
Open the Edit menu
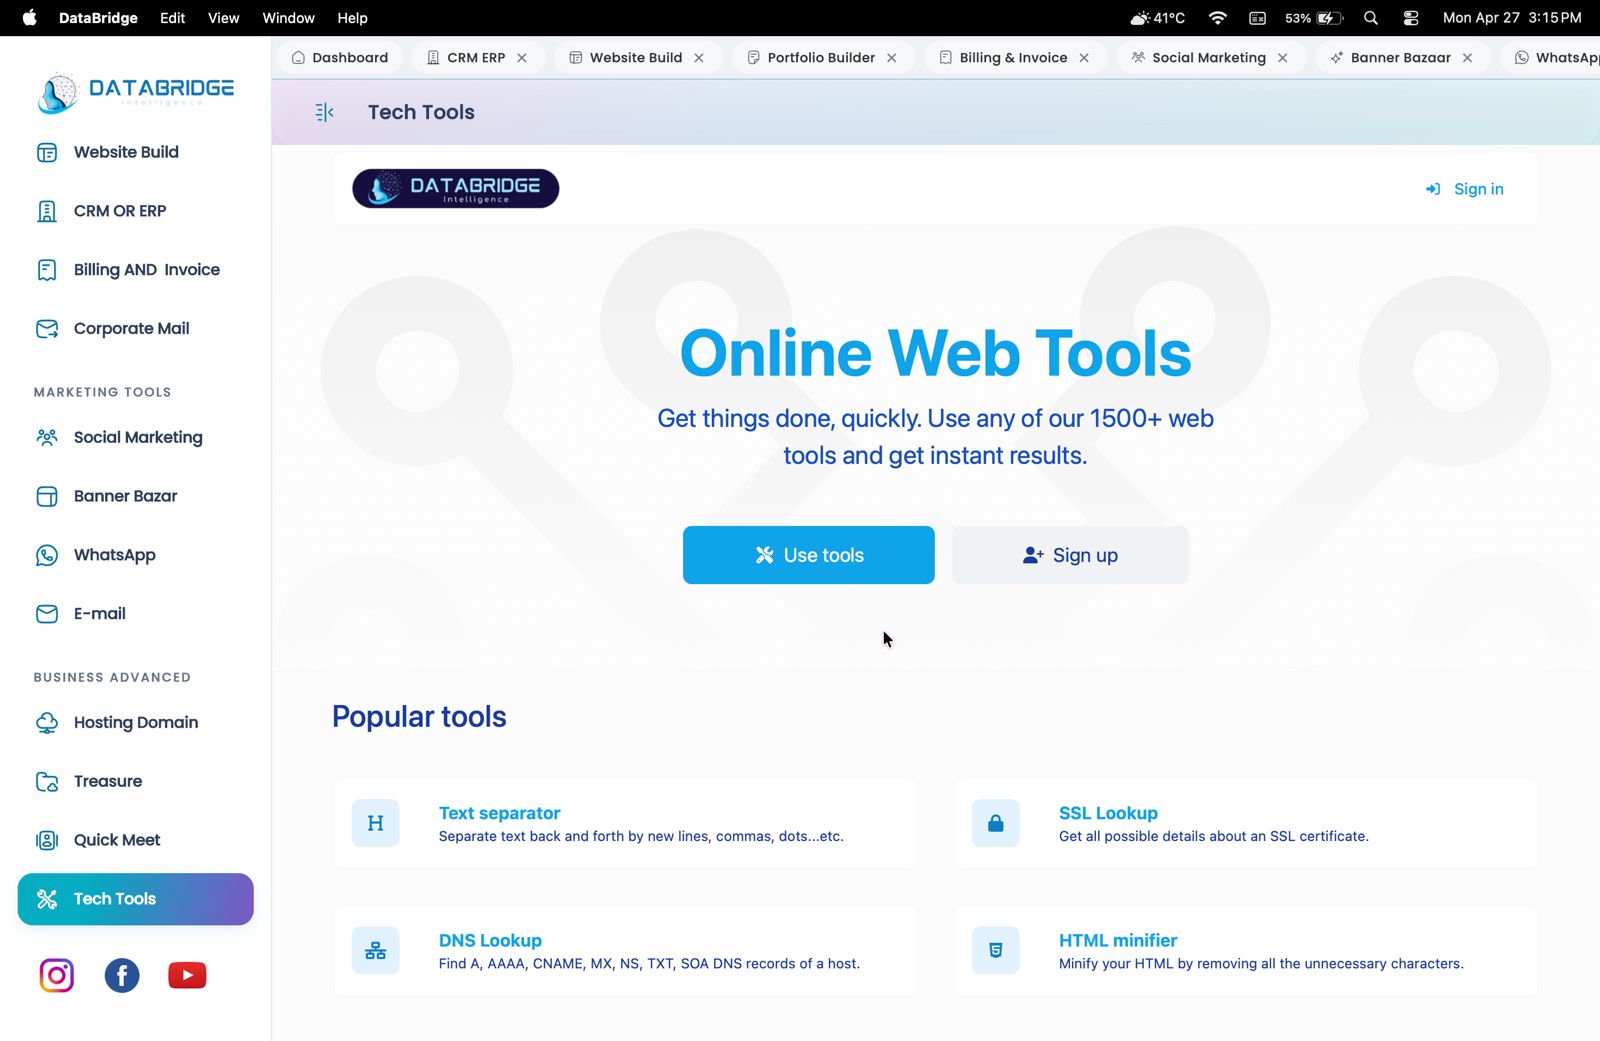pos(172,18)
